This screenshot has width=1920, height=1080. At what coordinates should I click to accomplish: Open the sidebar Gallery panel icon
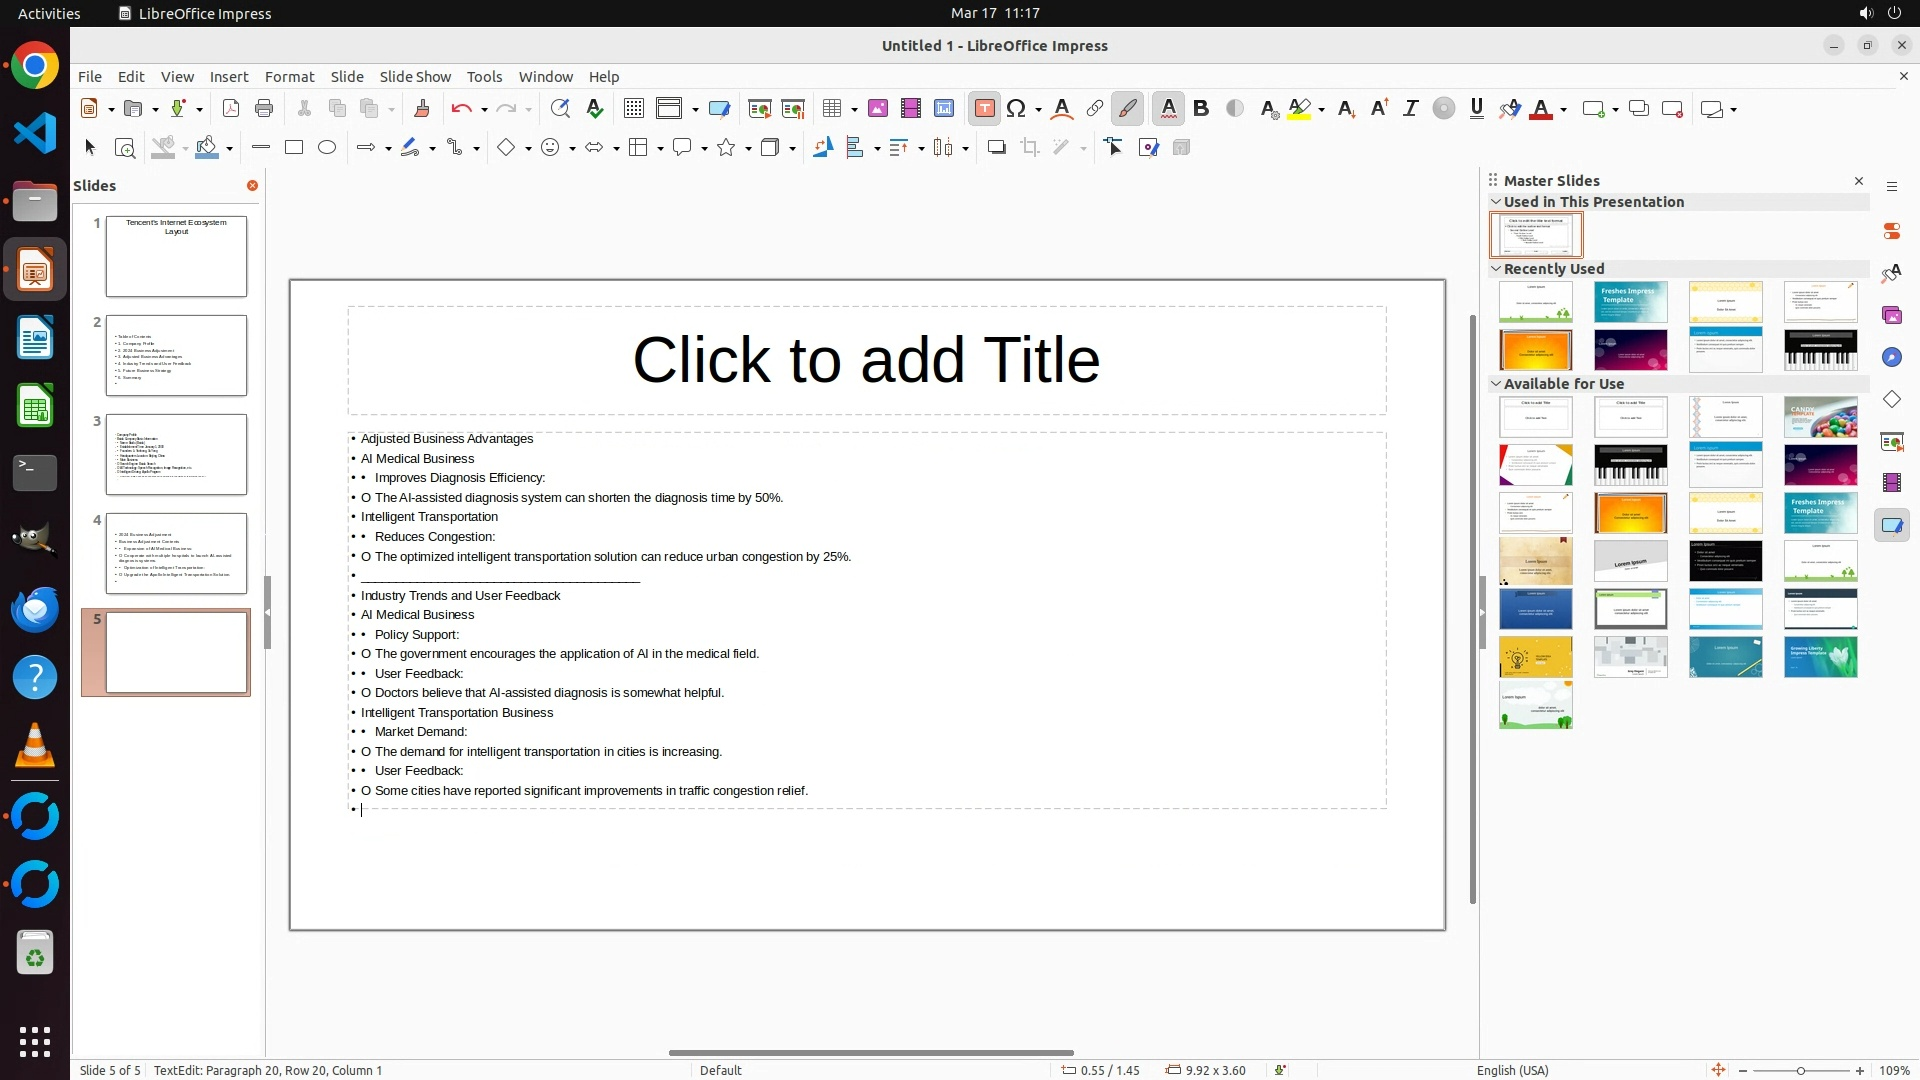pyautogui.click(x=1891, y=316)
